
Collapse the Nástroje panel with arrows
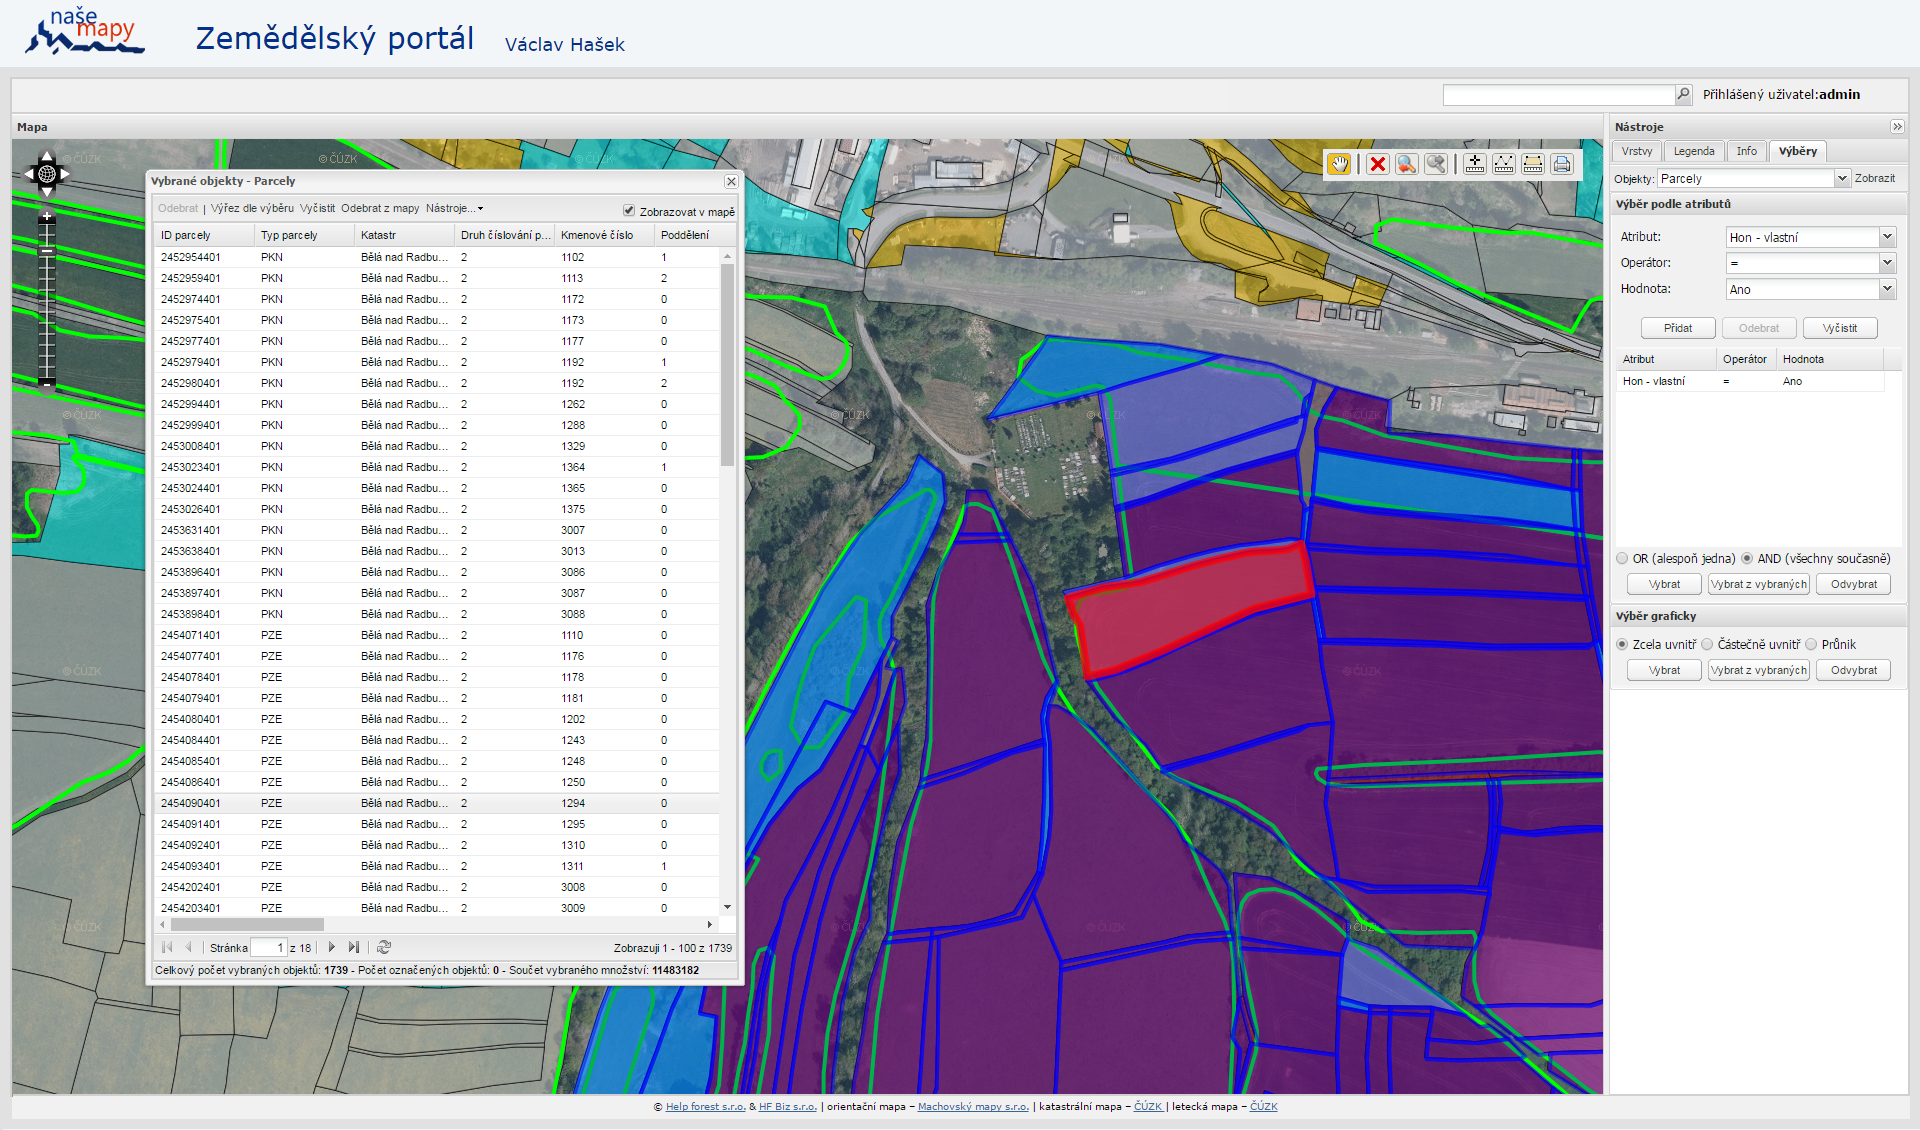point(1897,126)
